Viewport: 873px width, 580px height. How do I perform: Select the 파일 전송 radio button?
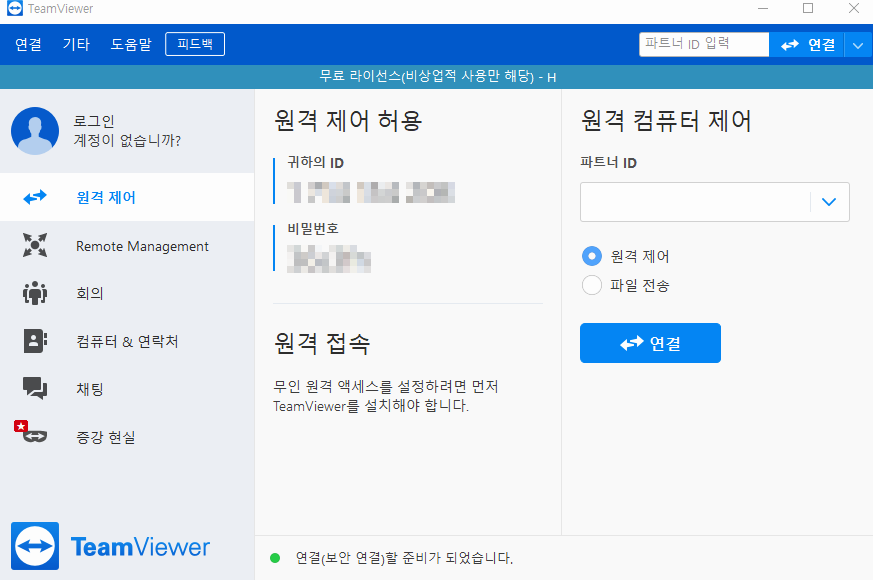pyautogui.click(x=592, y=285)
